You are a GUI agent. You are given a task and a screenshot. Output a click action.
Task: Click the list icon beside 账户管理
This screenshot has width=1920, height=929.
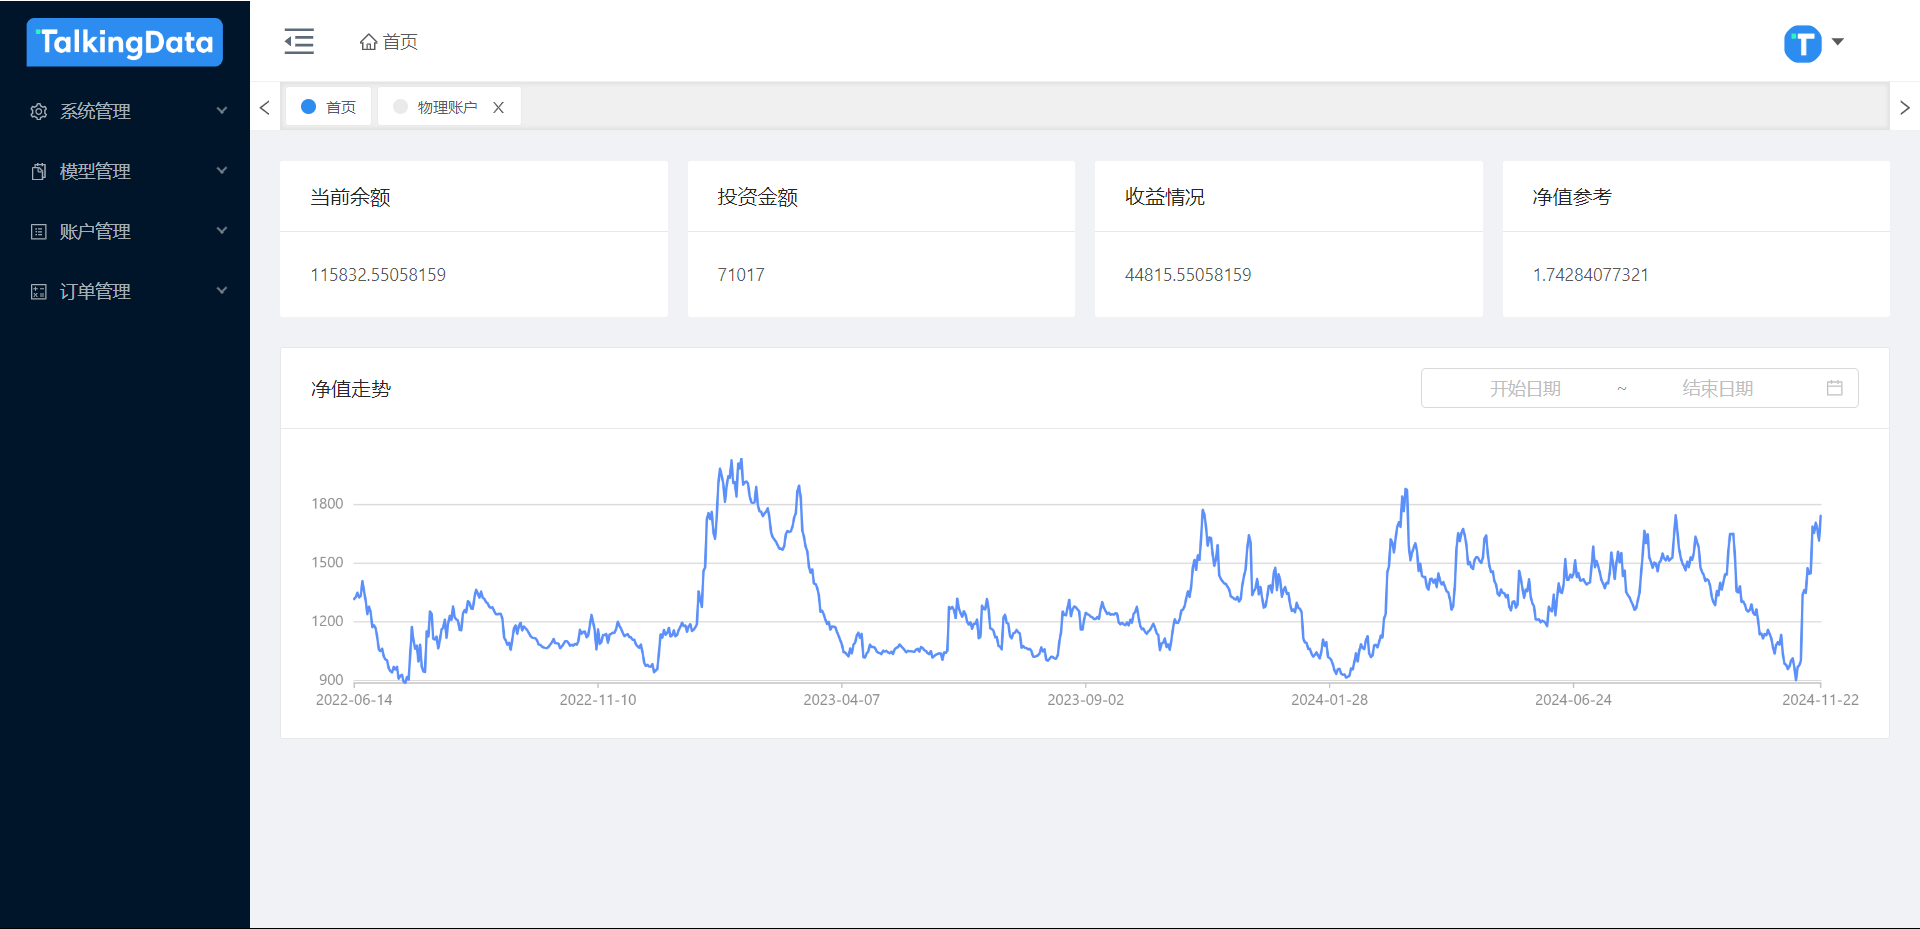(39, 231)
